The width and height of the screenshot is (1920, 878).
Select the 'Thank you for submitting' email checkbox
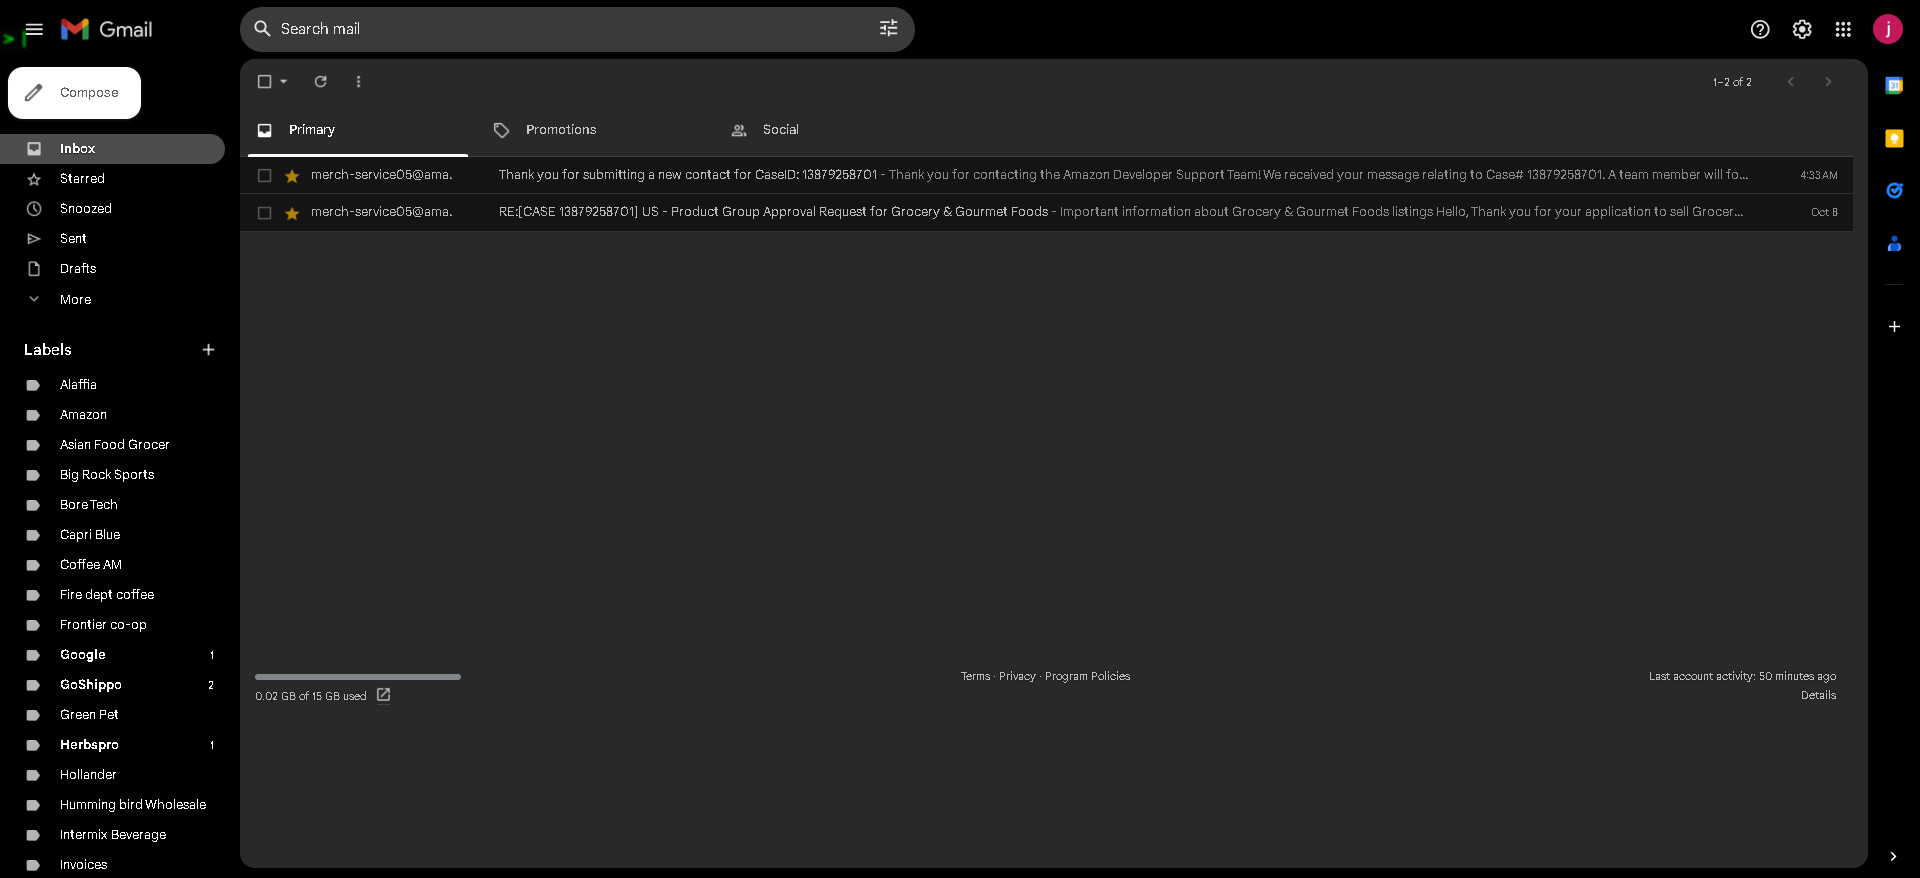265,176
